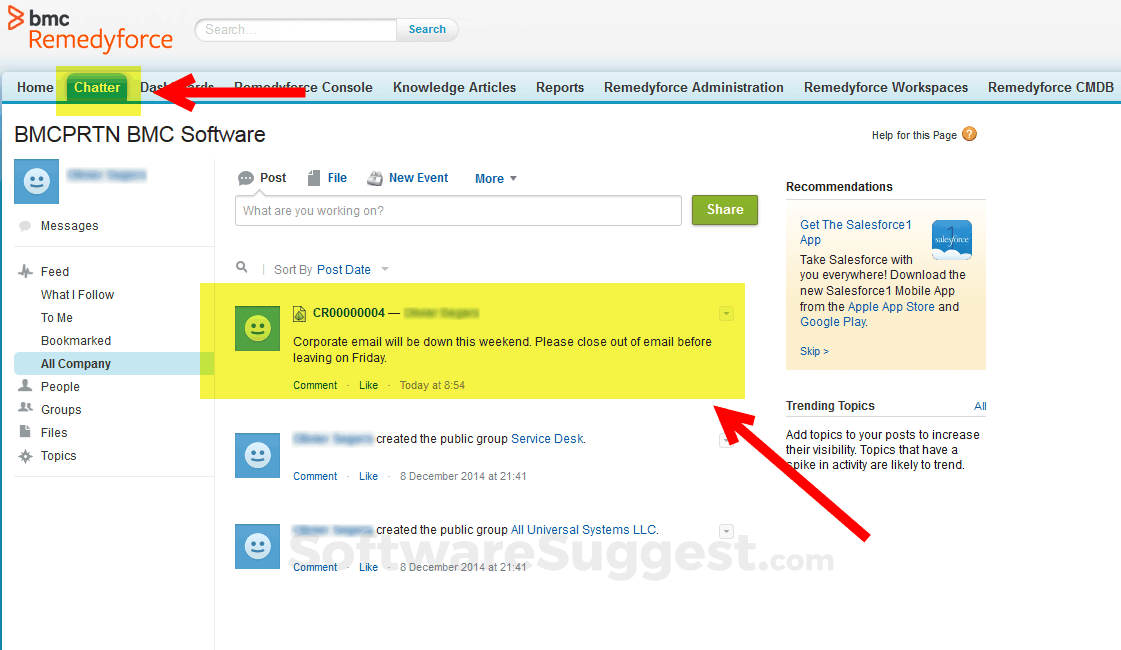This screenshot has height=650, width=1121.
Task: Open the CR00000004 record link
Action: point(349,313)
